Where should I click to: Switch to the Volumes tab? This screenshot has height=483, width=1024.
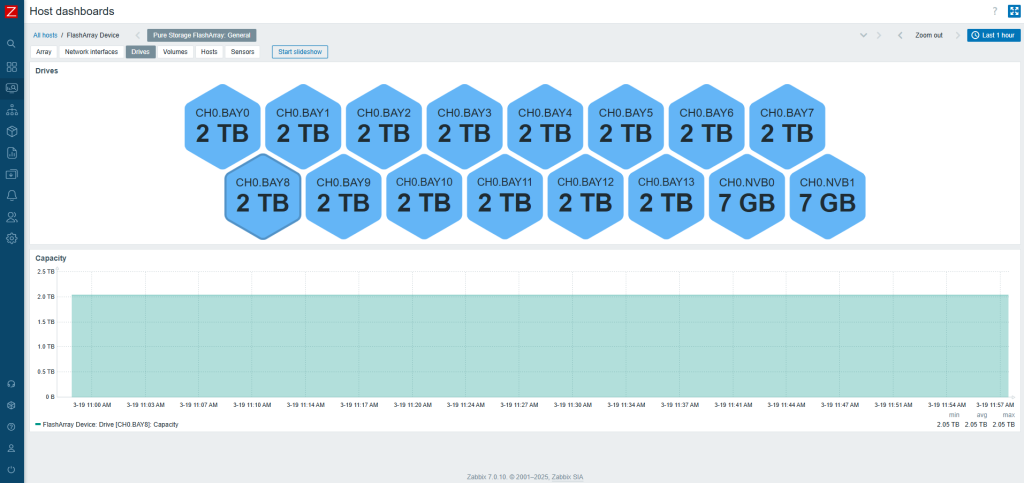point(175,52)
